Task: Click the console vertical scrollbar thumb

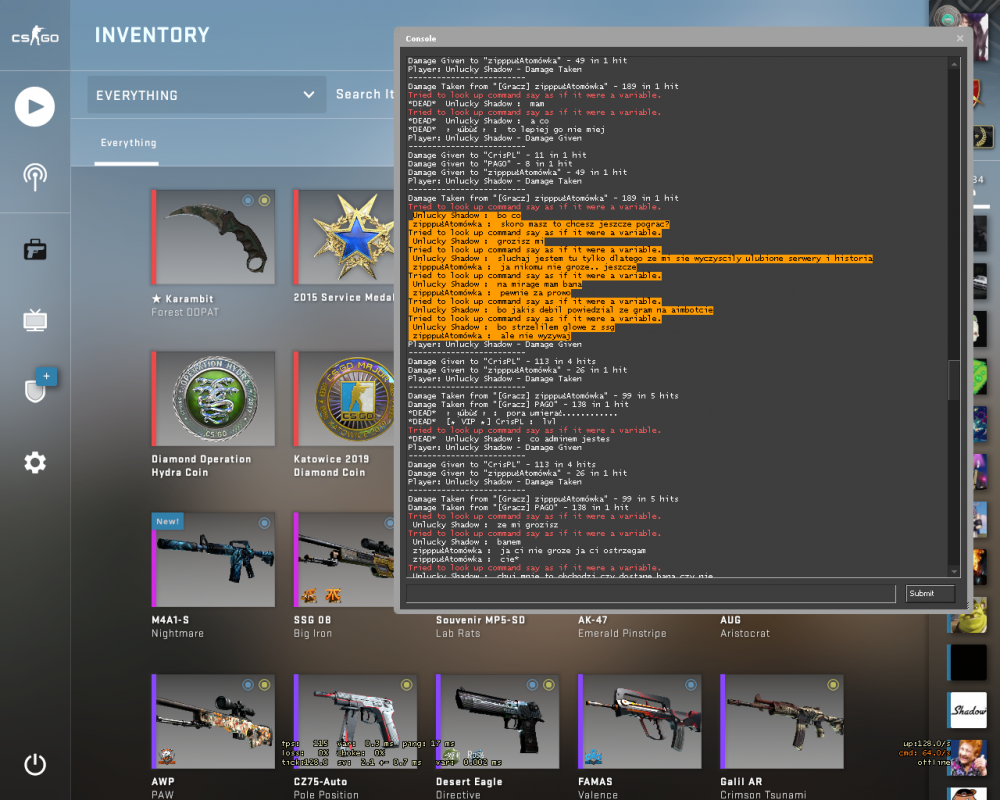Action: [954, 380]
